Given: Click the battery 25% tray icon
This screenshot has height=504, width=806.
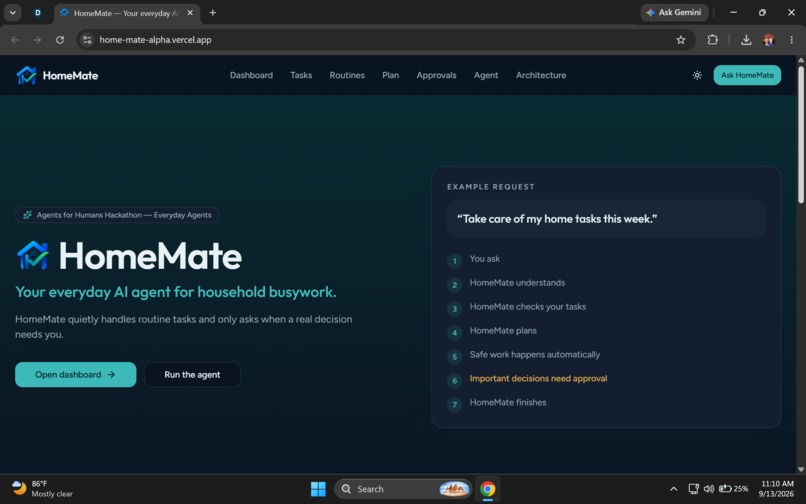Looking at the screenshot, I should (x=733, y=489).
